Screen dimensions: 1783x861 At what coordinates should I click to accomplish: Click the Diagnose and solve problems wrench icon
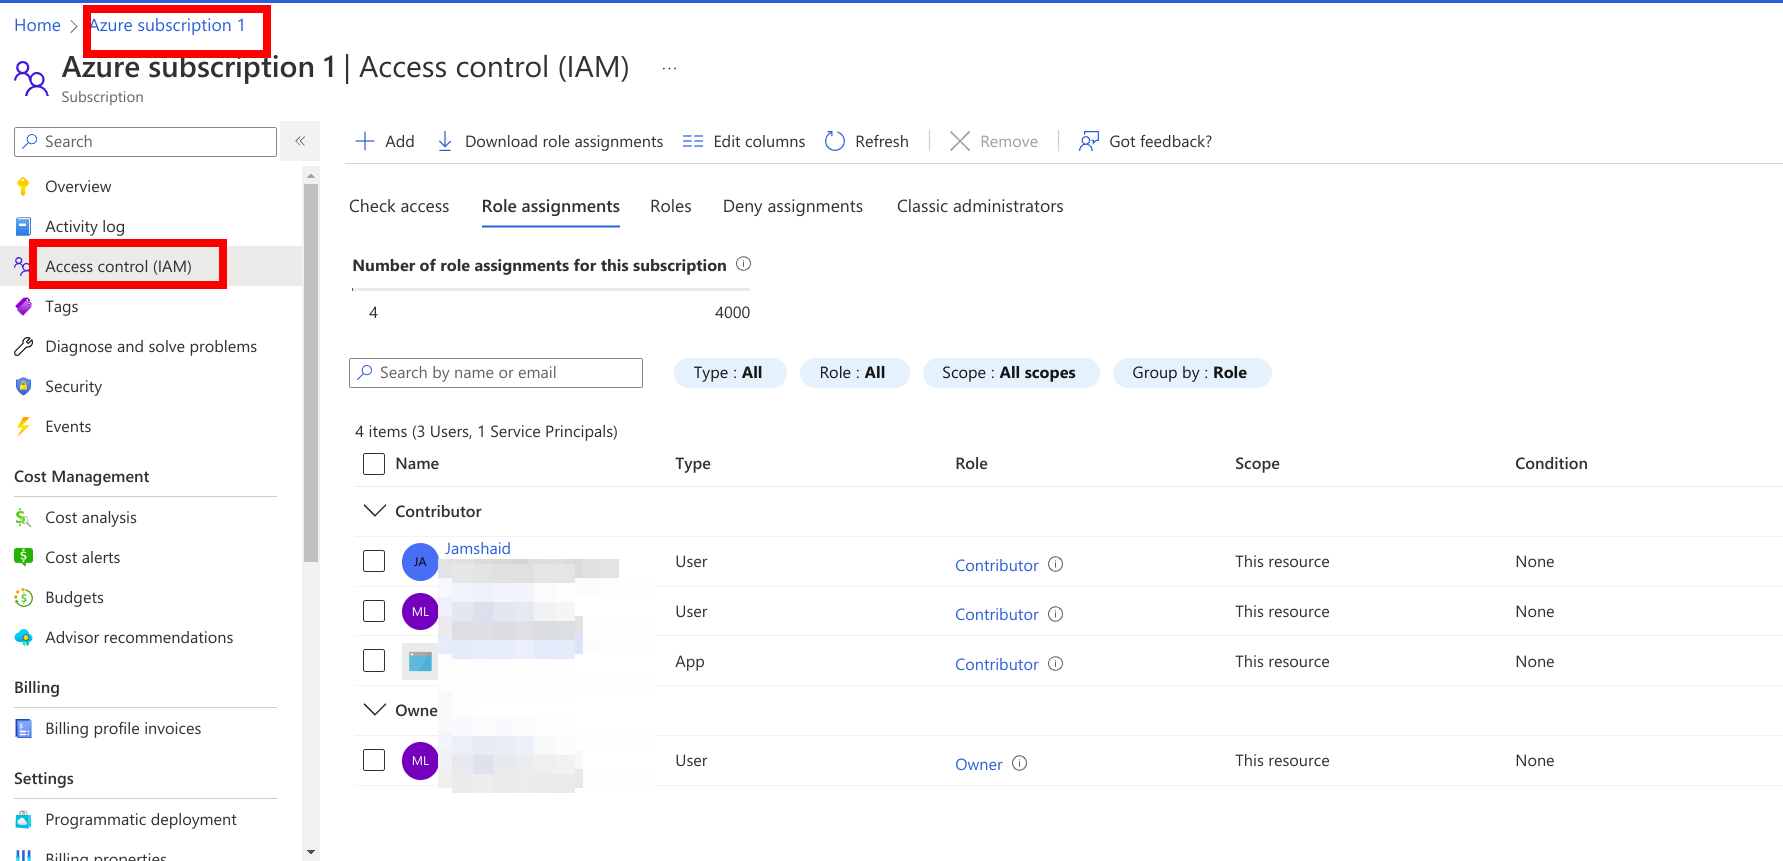click(x=23, y=346)
